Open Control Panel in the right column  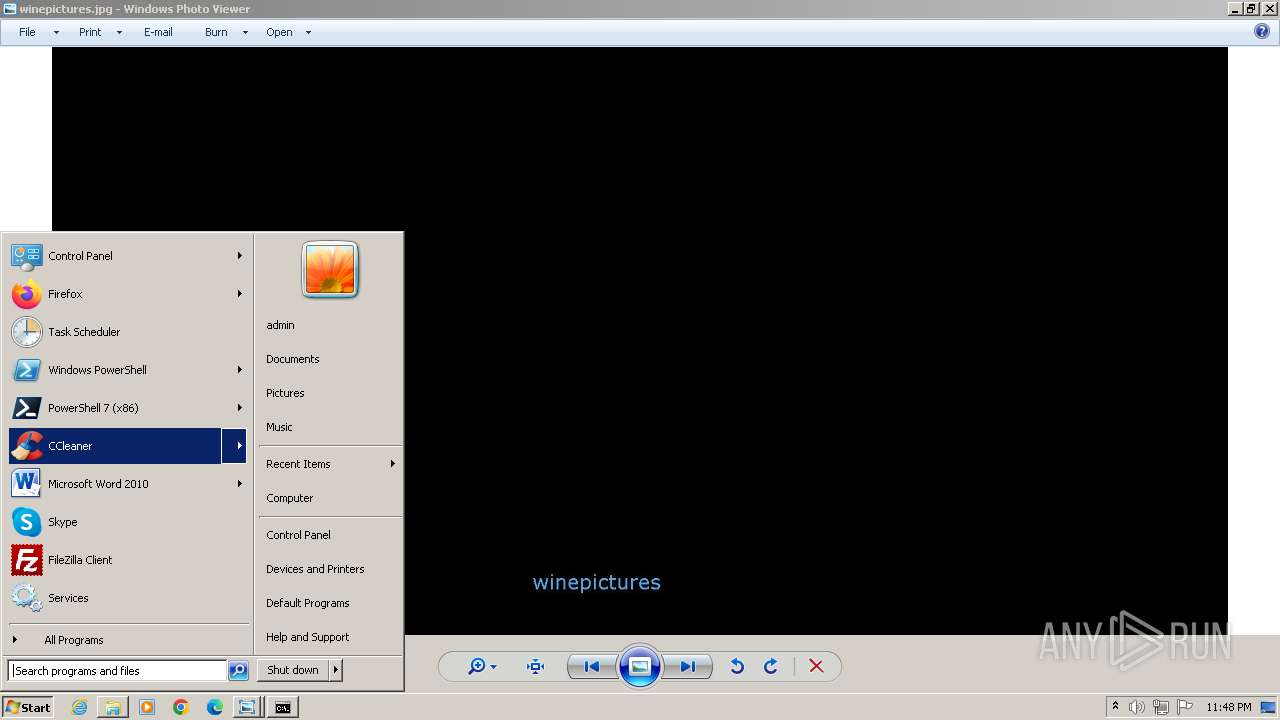click(298, 535)
